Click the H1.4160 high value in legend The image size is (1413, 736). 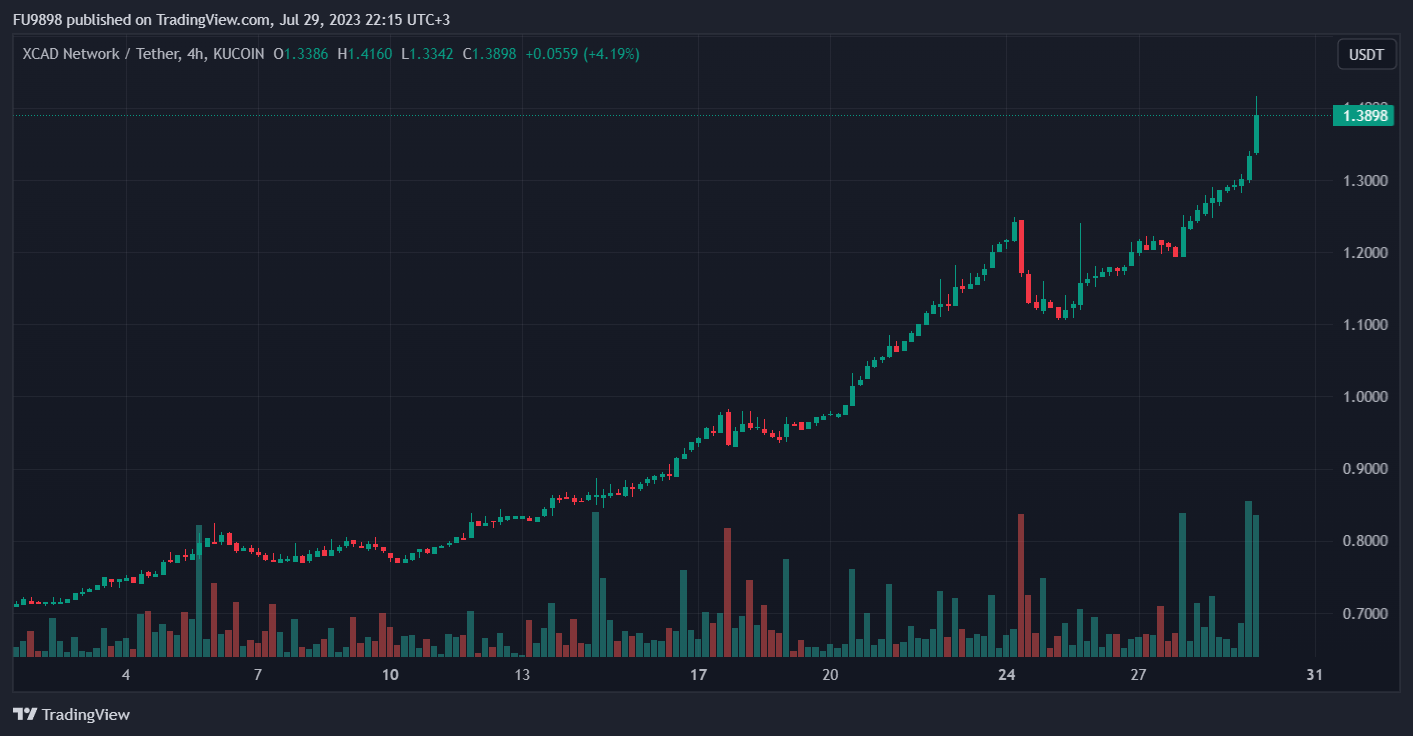364,54
